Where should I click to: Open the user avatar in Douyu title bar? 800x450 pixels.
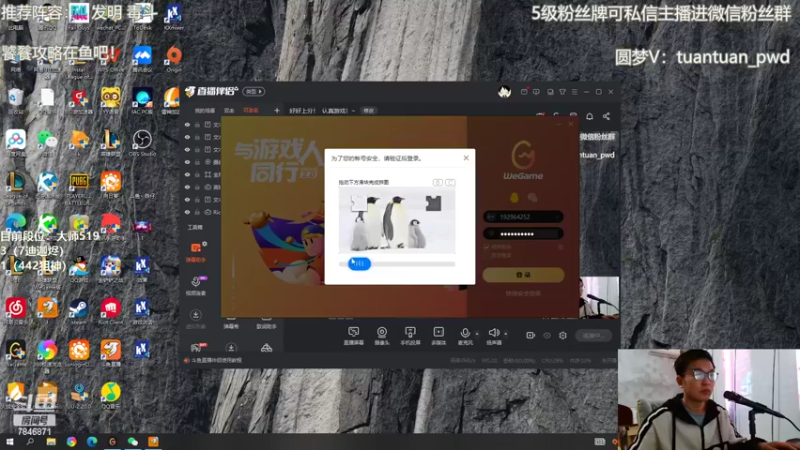[505, 92]
